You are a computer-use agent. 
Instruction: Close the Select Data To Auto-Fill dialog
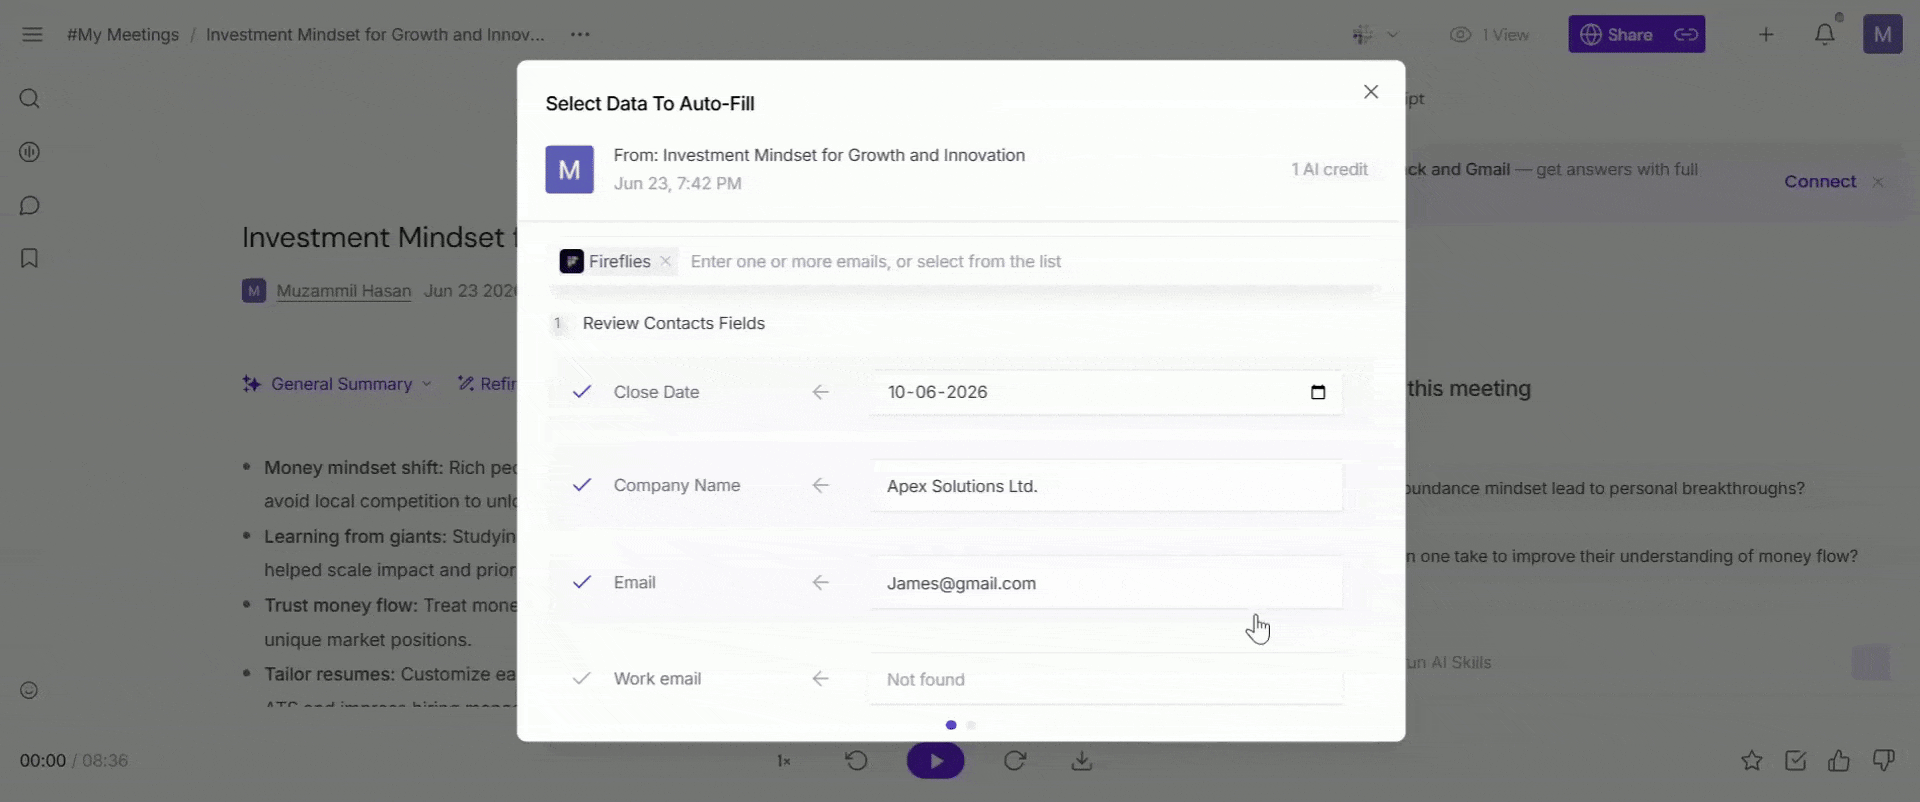pyautogui.click(x=1371, y=92)
